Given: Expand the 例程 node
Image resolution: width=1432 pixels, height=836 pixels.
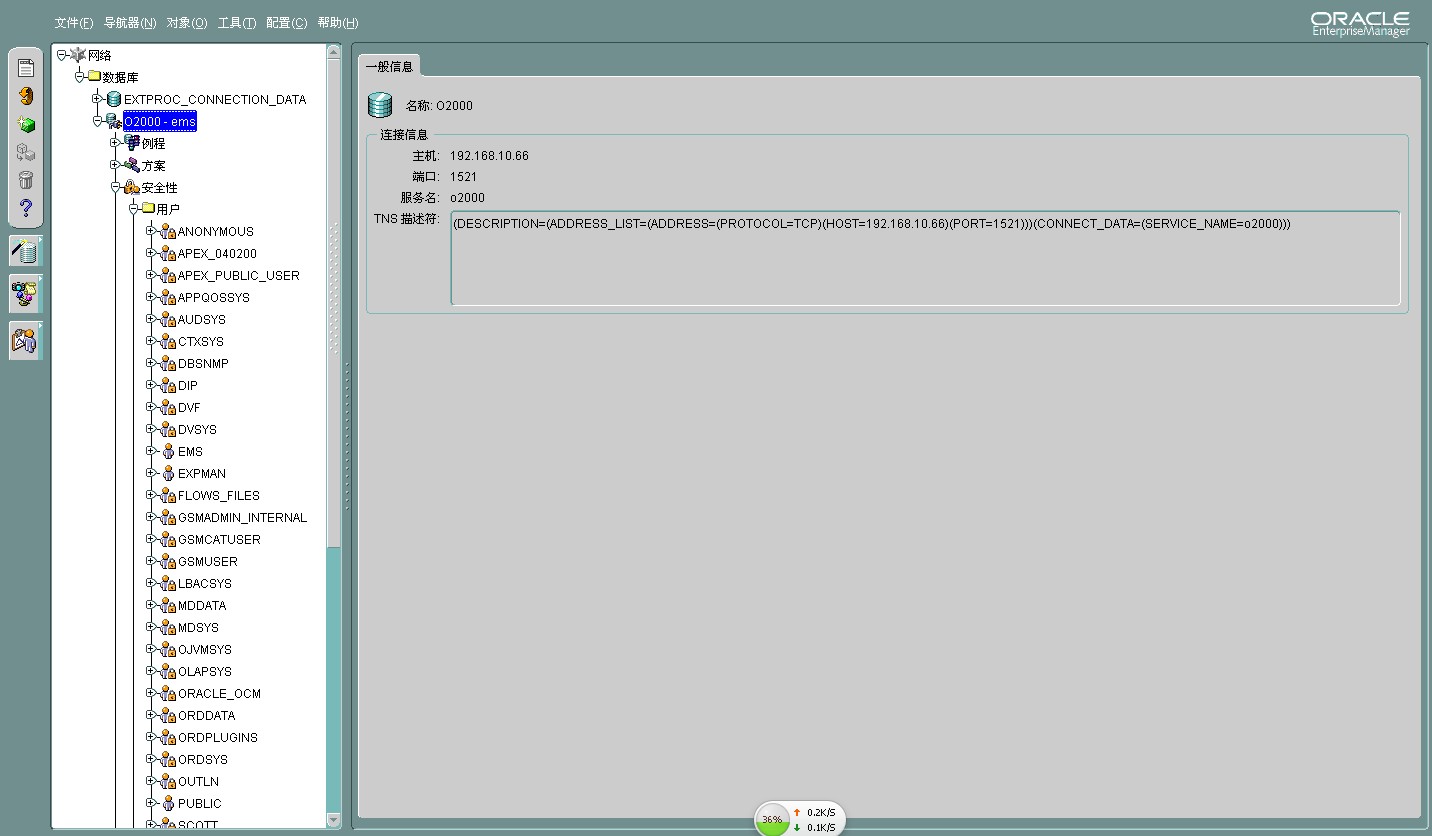Looking at the screenshot, I should coord(115,143).
